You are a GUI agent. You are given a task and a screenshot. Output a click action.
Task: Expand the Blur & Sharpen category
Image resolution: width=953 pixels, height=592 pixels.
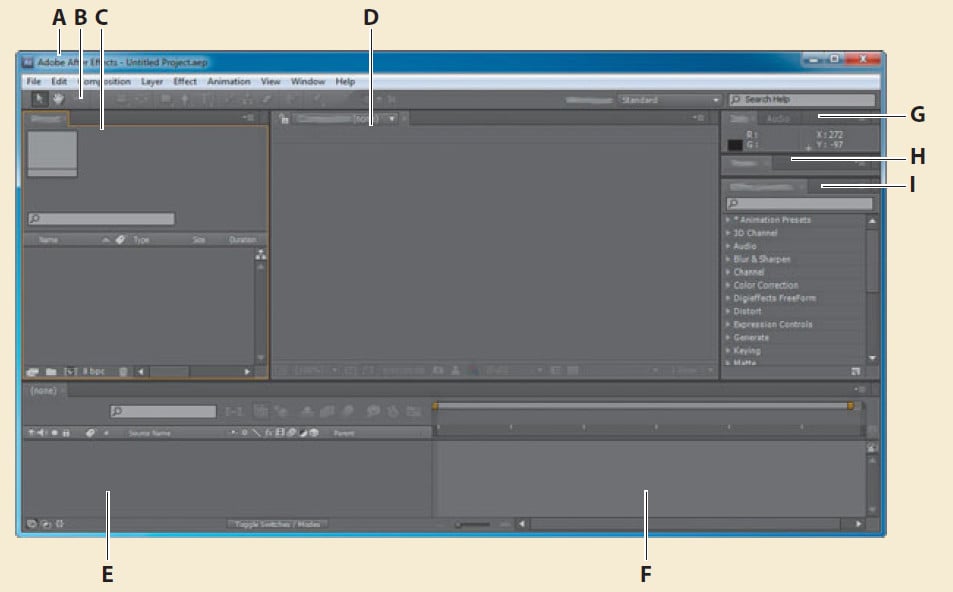tap(728, 259)
